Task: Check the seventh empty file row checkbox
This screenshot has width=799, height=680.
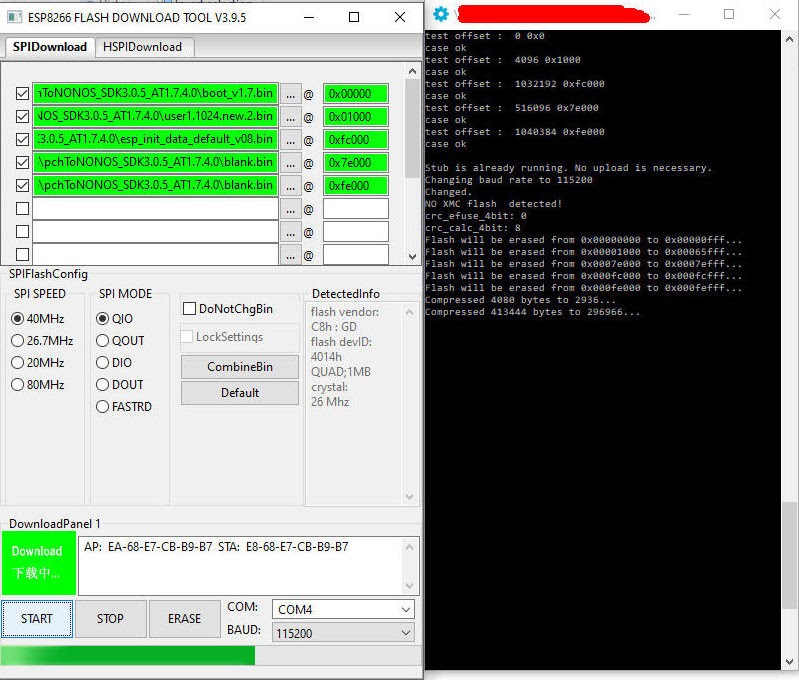Action: (22, 231)
